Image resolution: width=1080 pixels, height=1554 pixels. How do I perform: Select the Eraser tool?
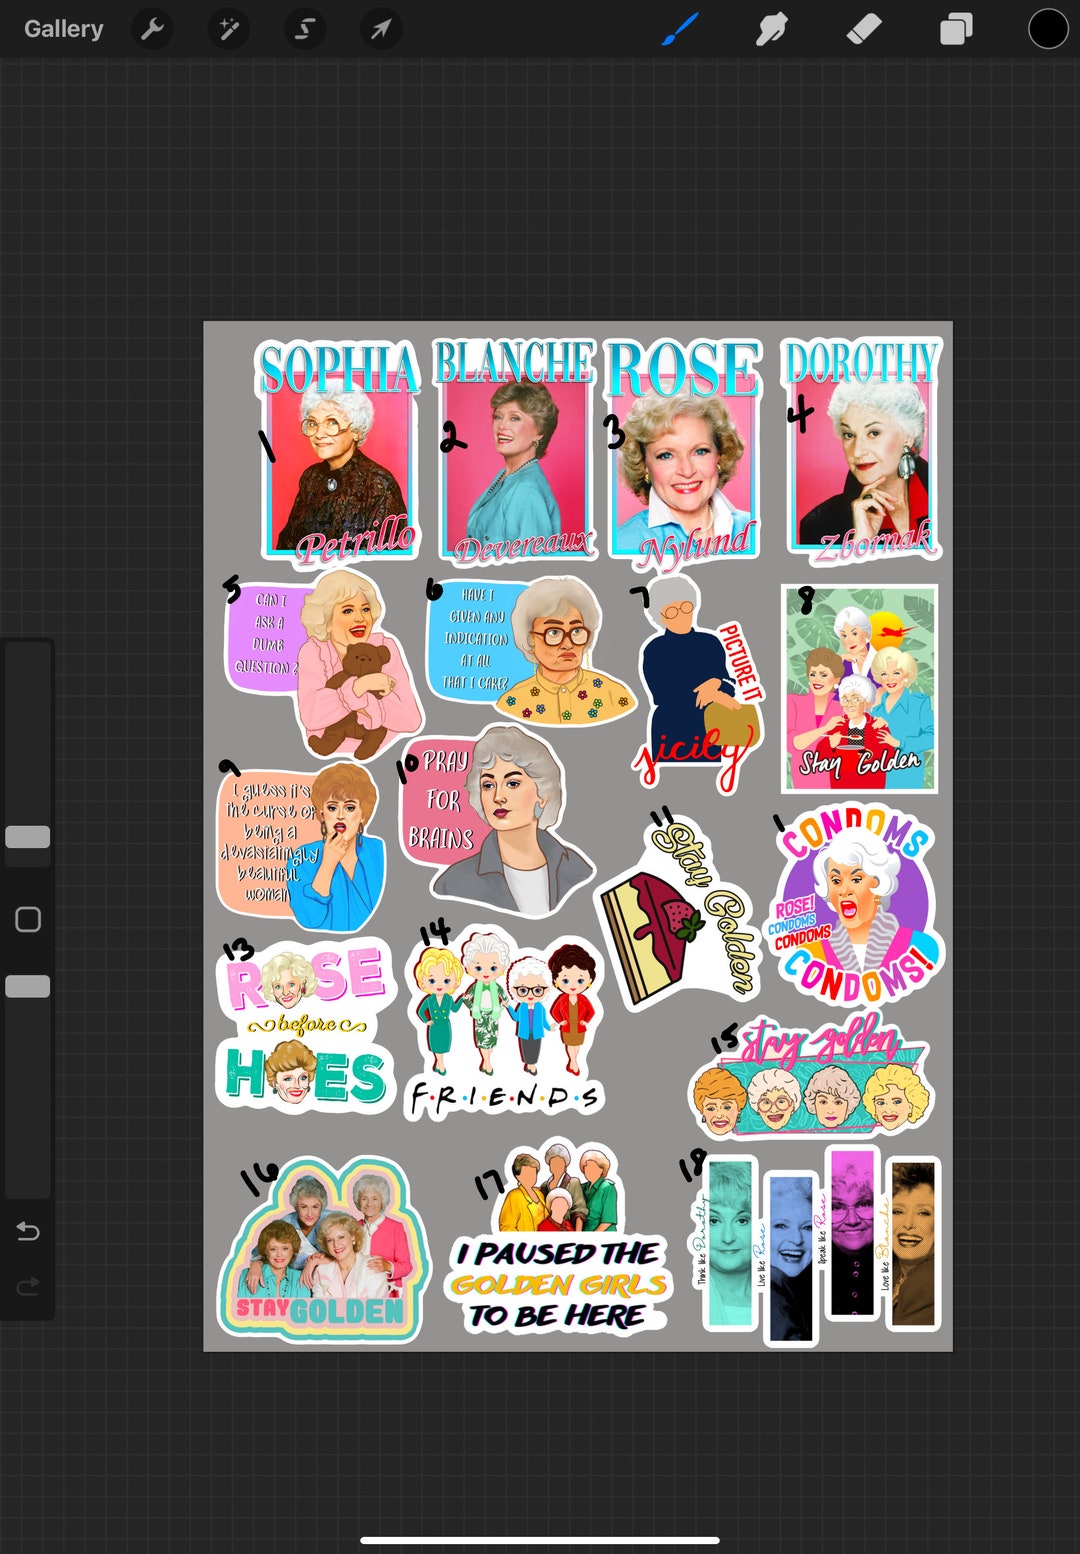[862, 29]
